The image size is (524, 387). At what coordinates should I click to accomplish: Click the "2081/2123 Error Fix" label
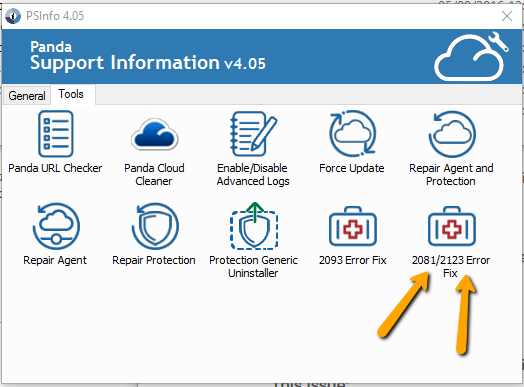click(x=451, y=266)
